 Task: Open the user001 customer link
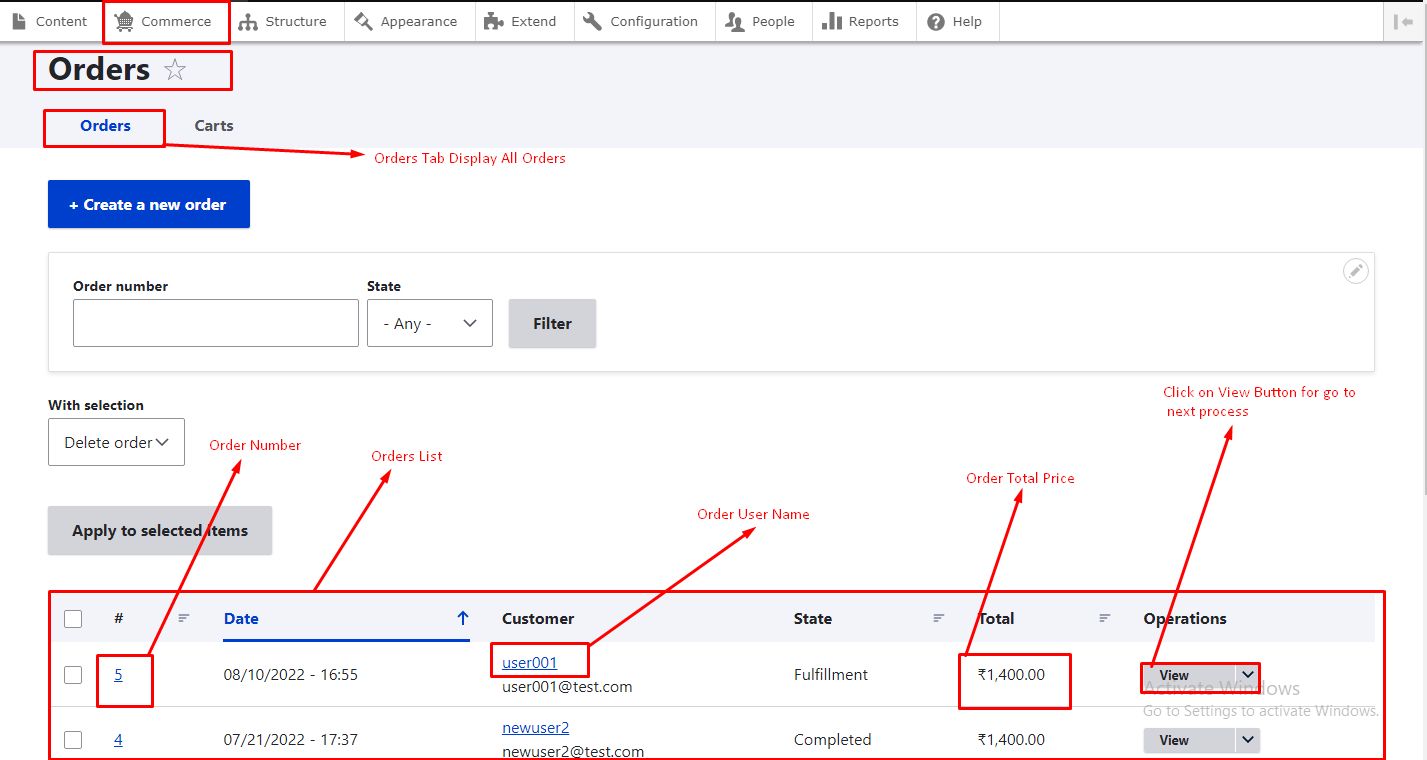[x=529, y=663]
